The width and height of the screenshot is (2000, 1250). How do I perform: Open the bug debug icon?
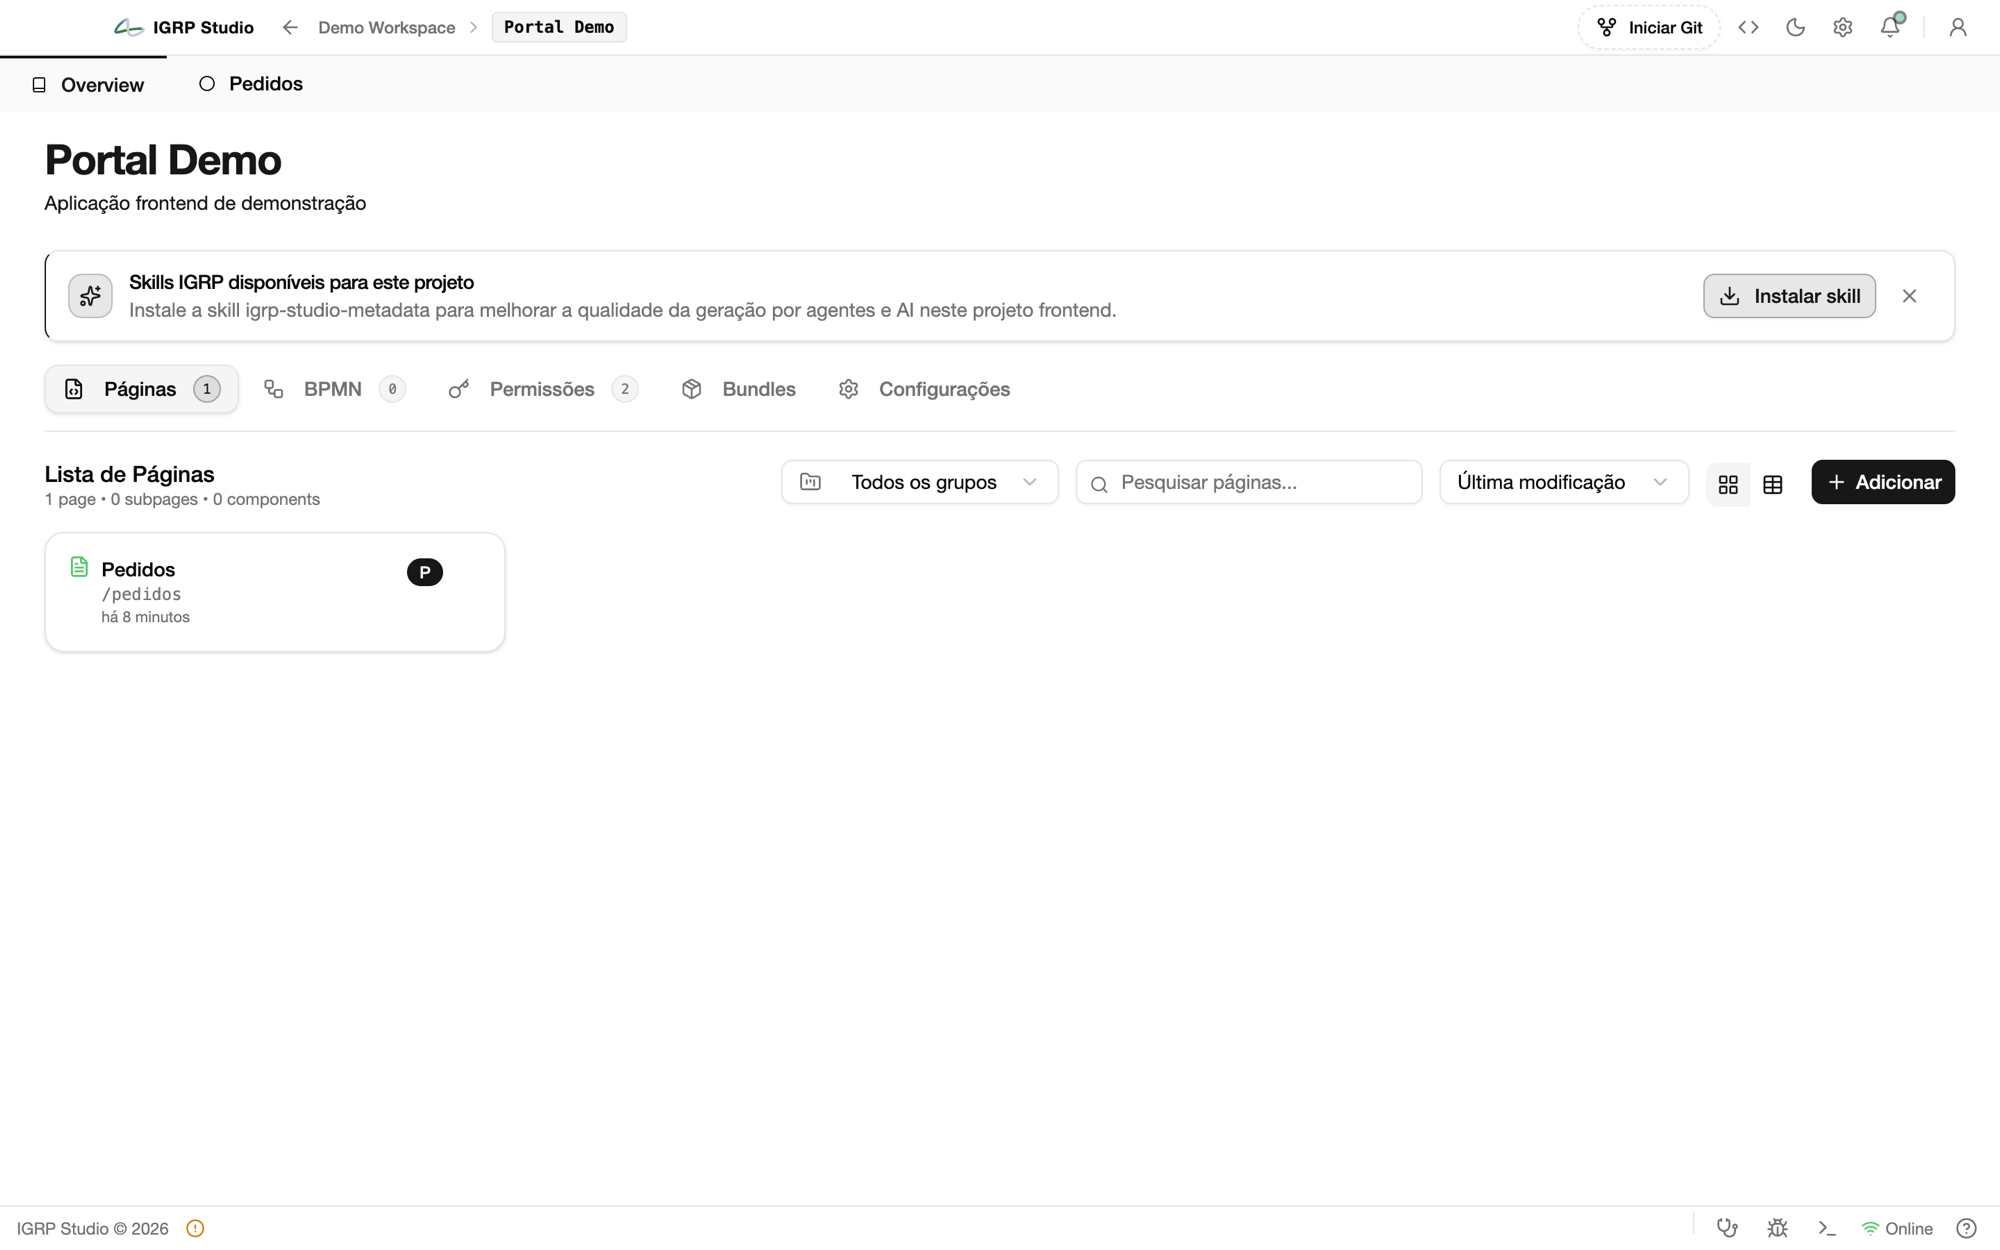point(1777,1228)
